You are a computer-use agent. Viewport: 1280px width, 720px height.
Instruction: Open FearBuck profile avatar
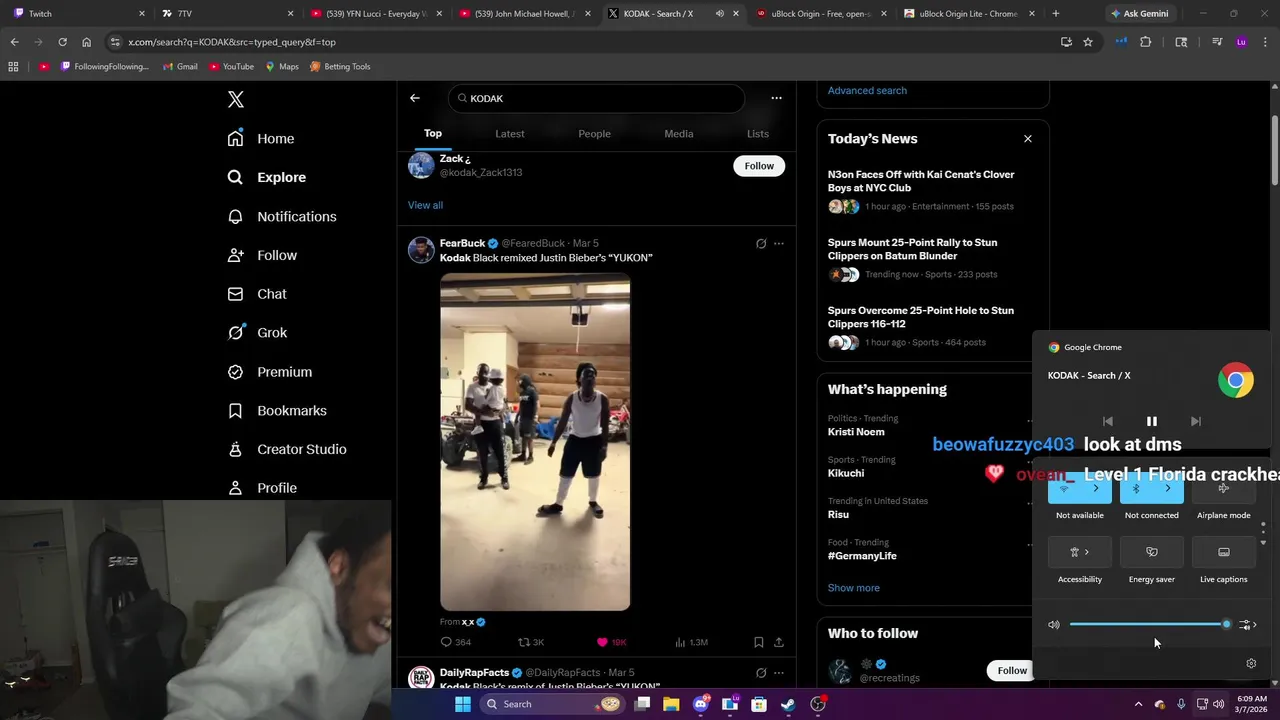tap(421, 250)
